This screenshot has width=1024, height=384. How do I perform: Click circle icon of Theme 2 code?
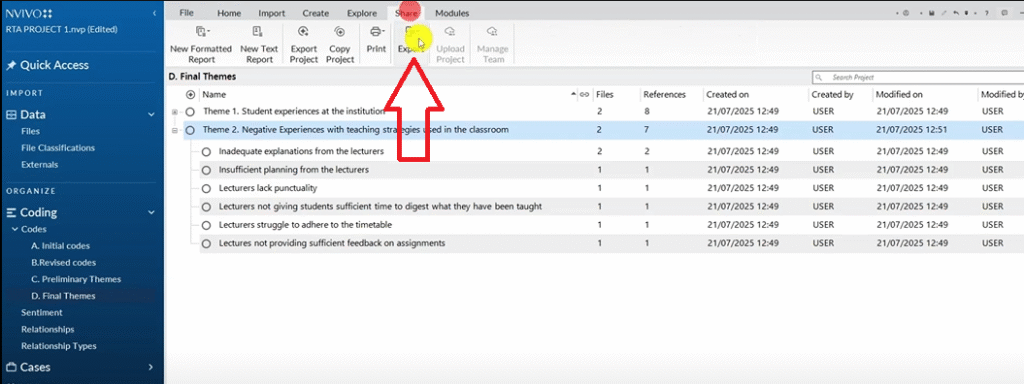pyautogui.click(x=190, y=130)
